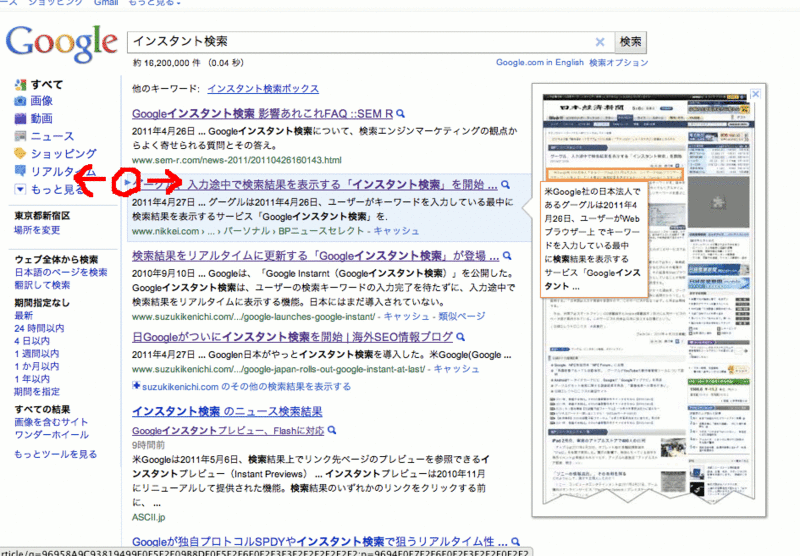Viewport: 800px width, 556px height.
Task: Select ワンダーホイール view
Action: 52,435
